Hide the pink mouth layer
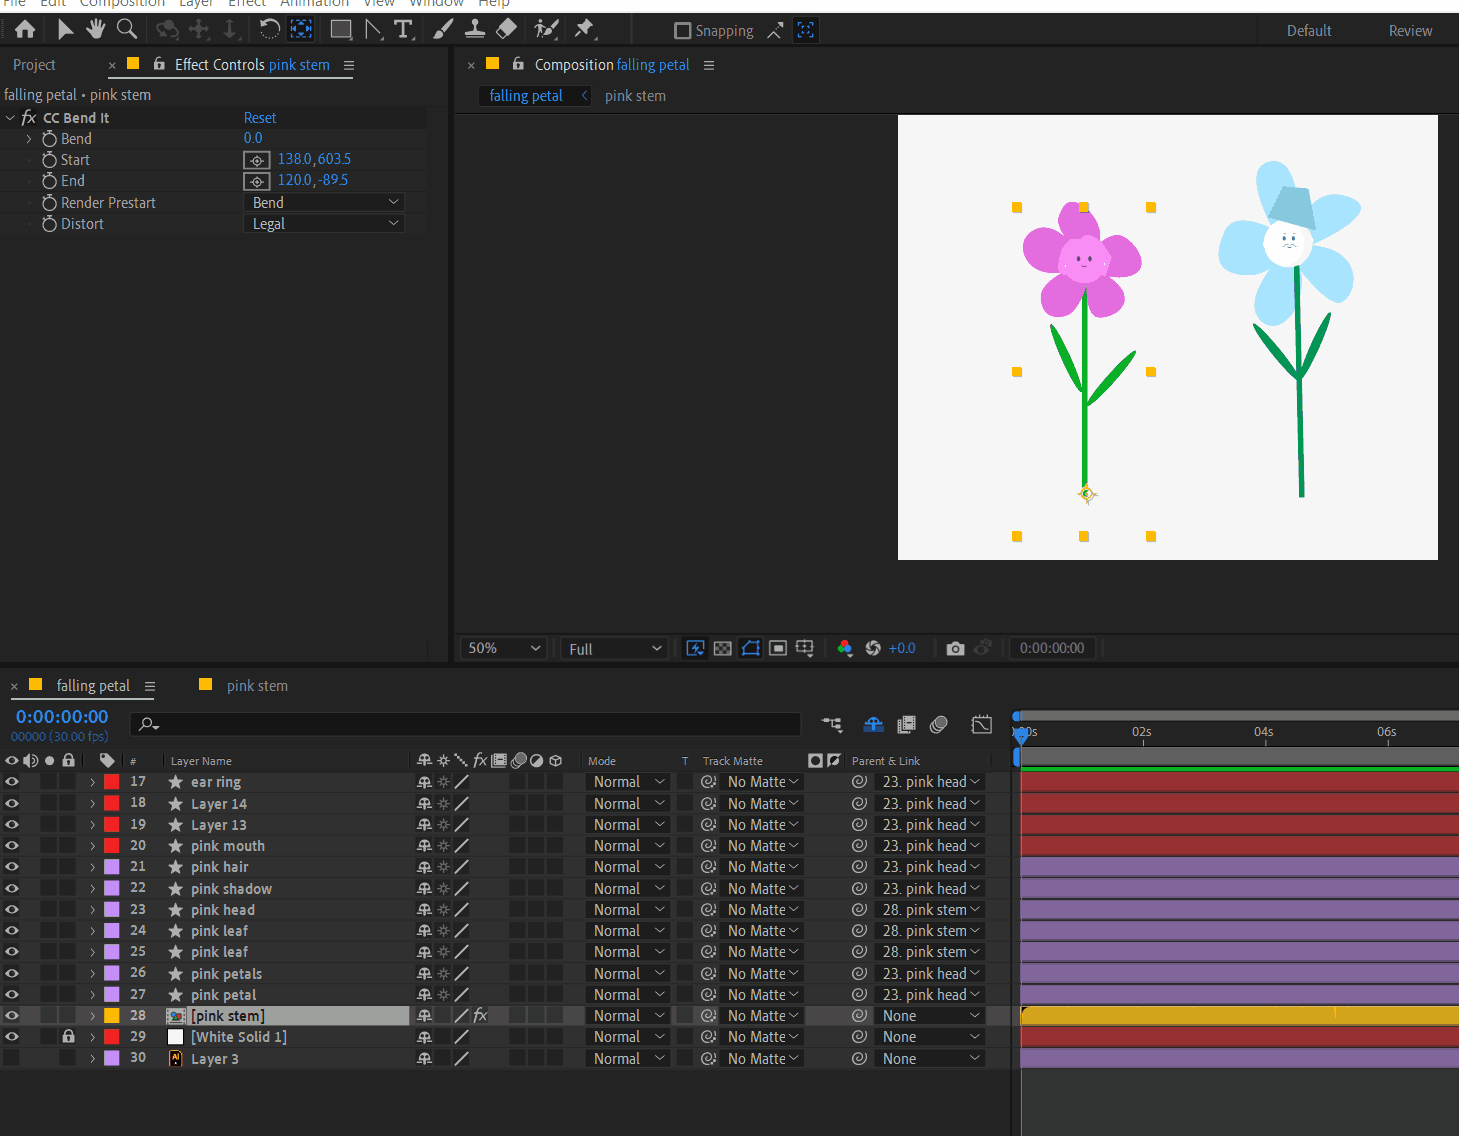 click(12, 846)
